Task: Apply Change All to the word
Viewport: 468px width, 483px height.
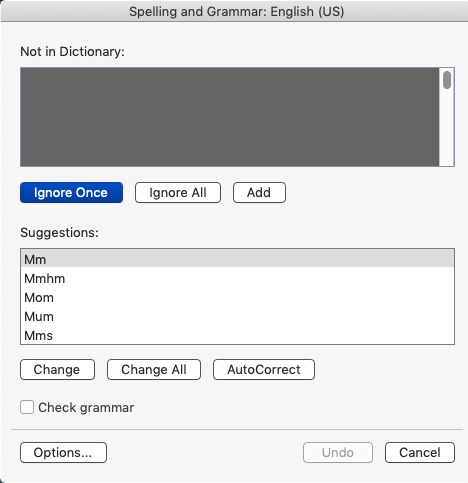Action: tap(154, 369)
